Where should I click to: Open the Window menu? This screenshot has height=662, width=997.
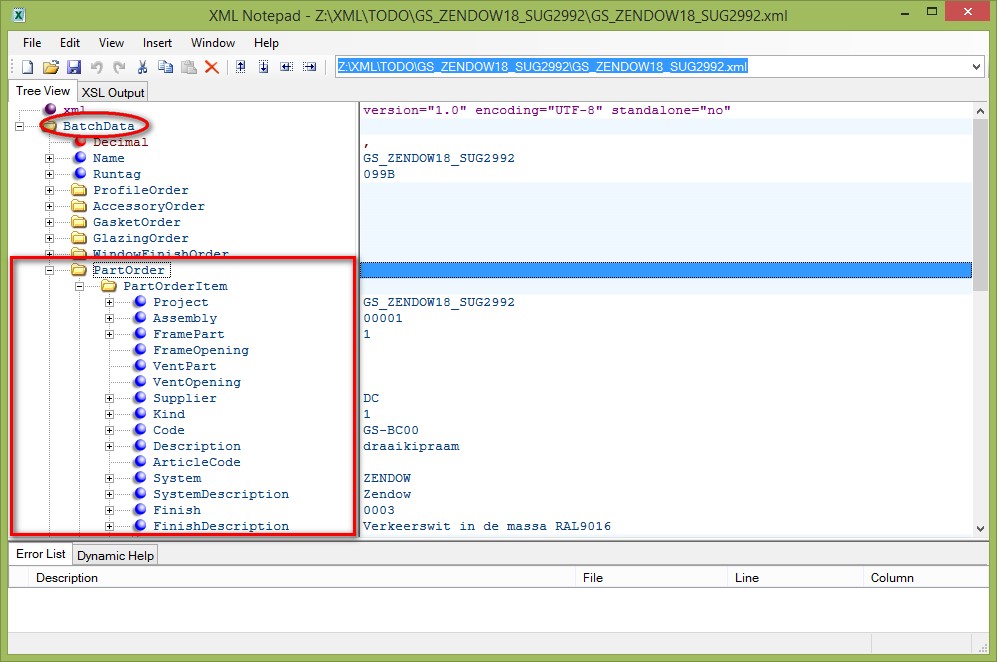pyautogui.click(x=213, y=43)
